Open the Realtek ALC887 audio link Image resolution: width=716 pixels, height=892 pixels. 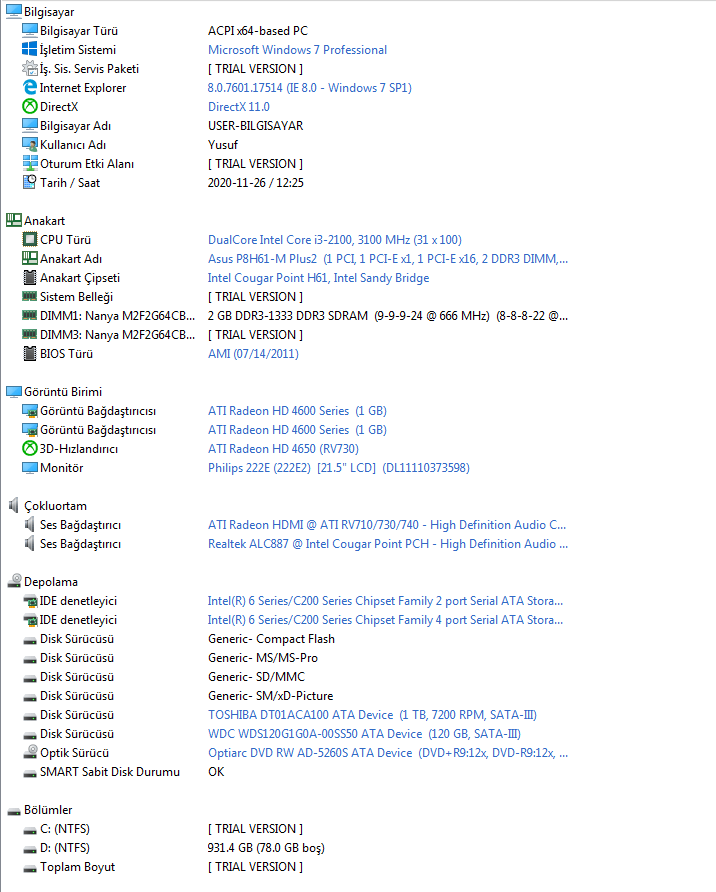(x=388, y=543)
